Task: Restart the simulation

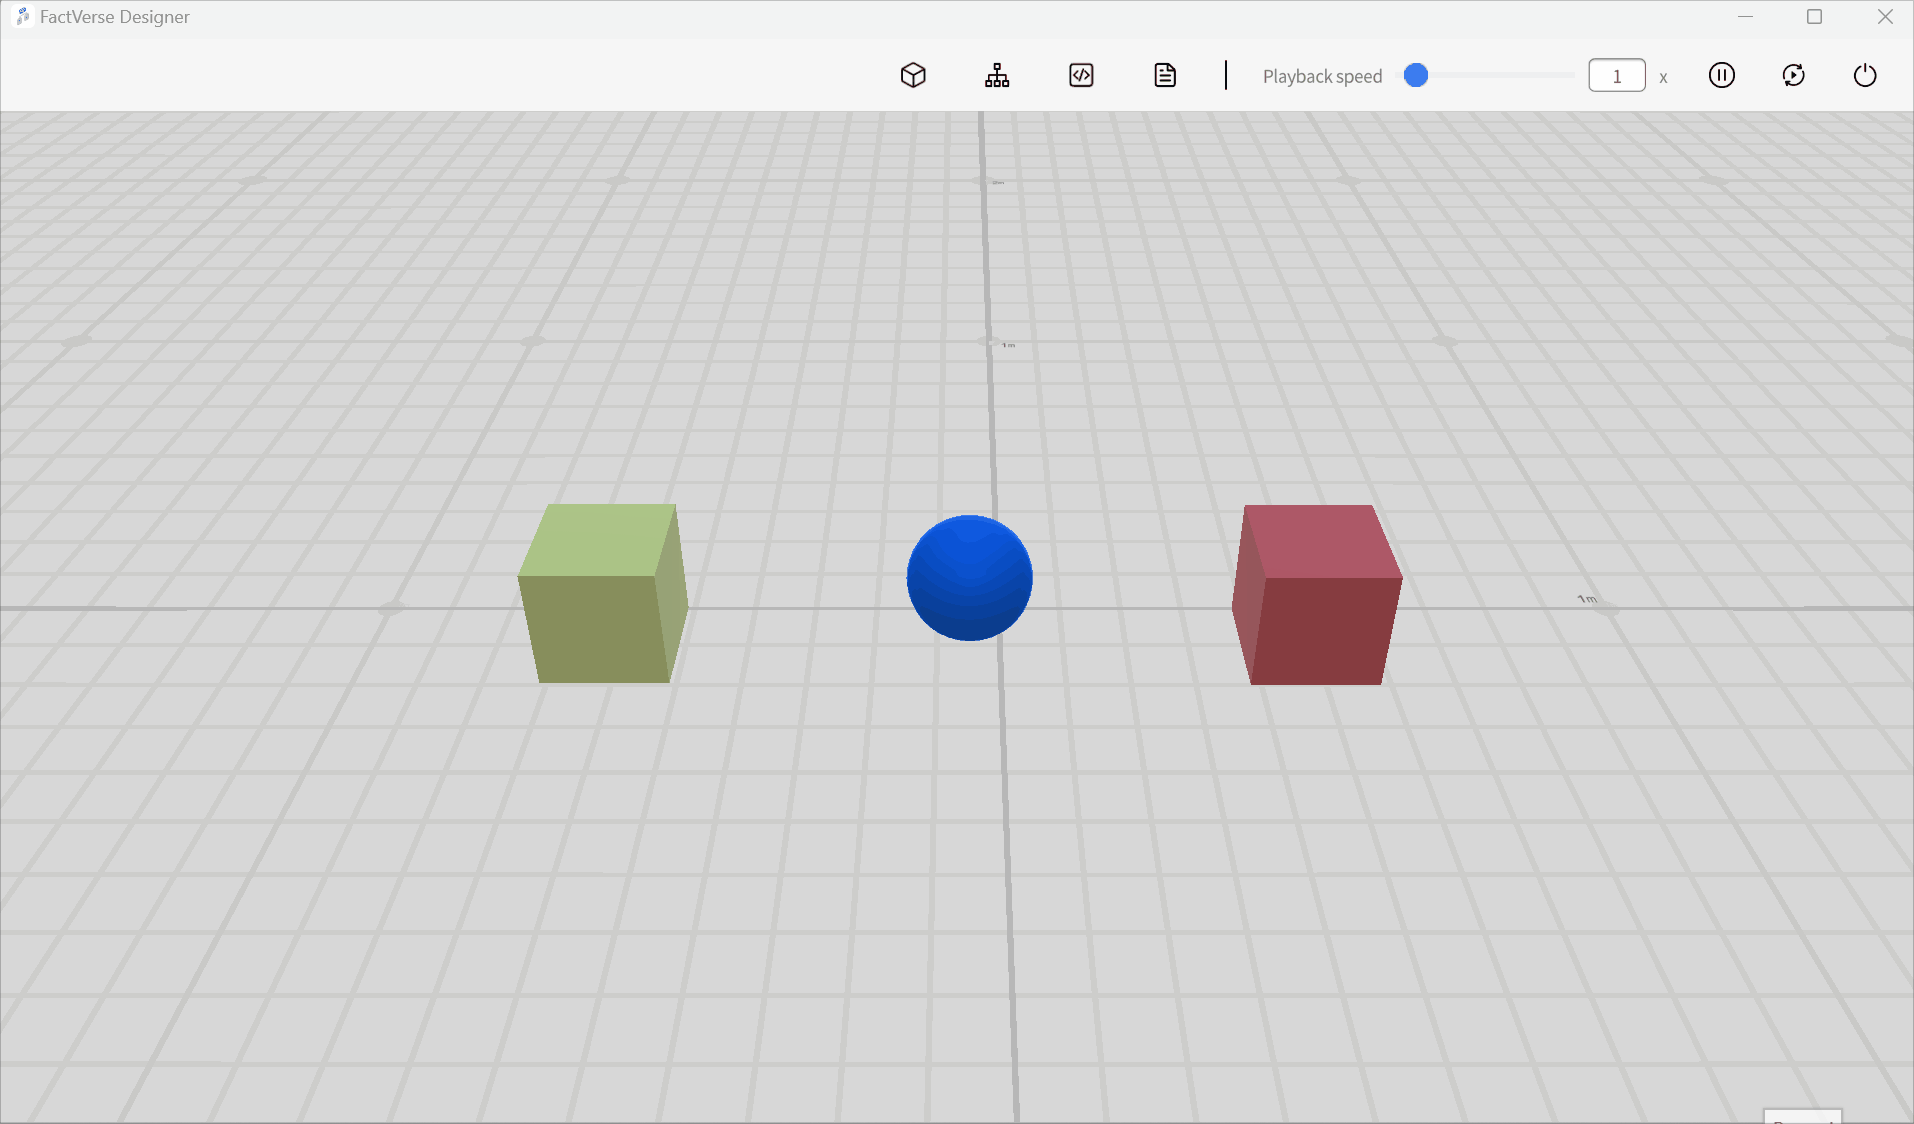Action: 1793,75
